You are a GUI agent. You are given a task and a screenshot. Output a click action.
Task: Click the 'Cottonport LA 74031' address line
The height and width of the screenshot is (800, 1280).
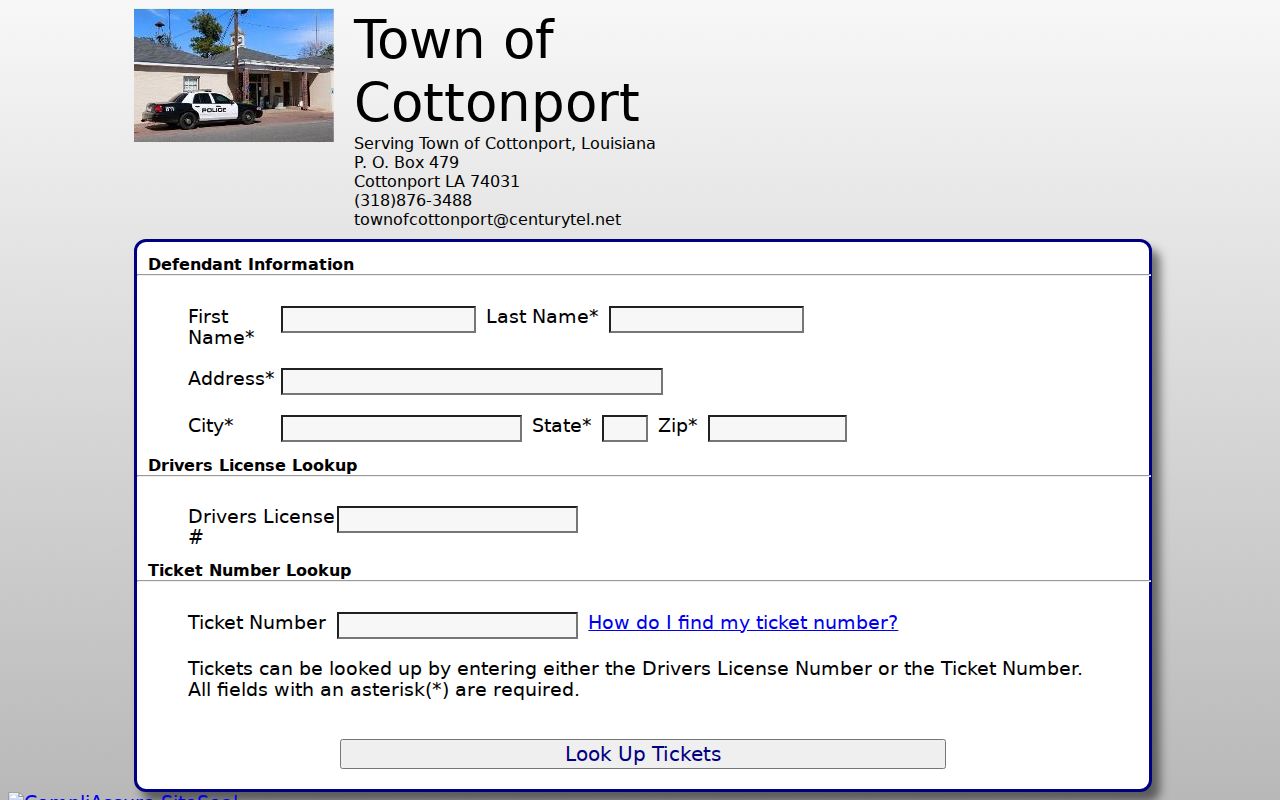(x=437, y=181)
